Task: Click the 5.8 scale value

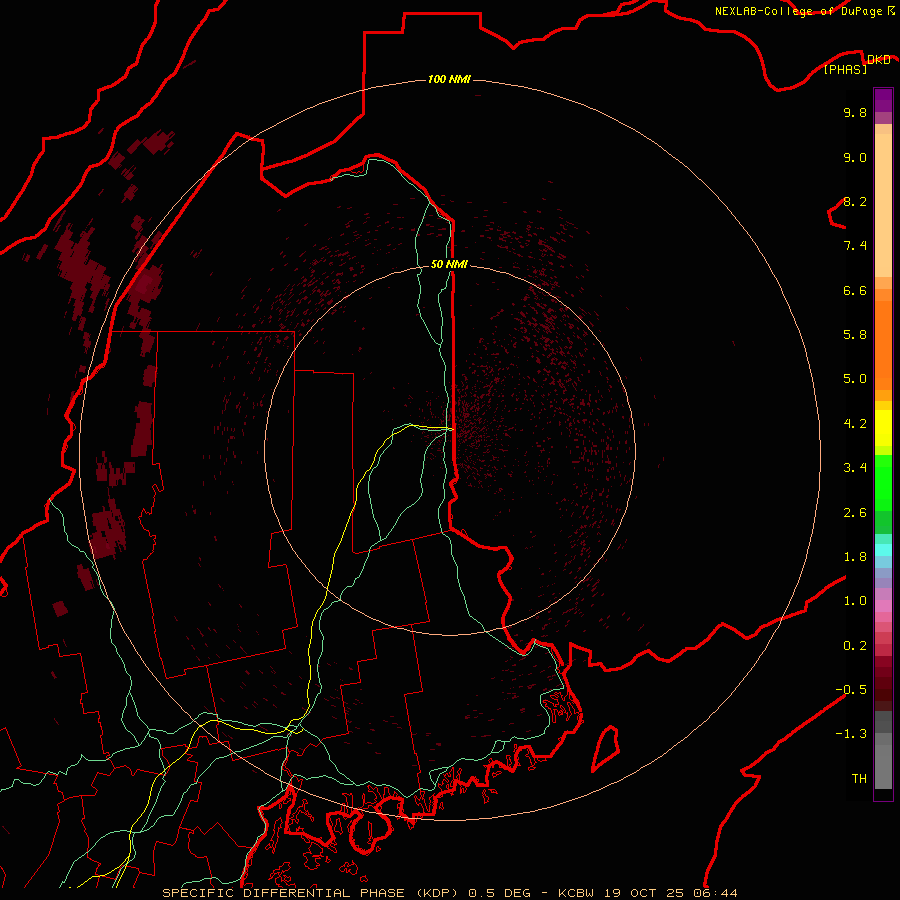Action: (855, 335)
